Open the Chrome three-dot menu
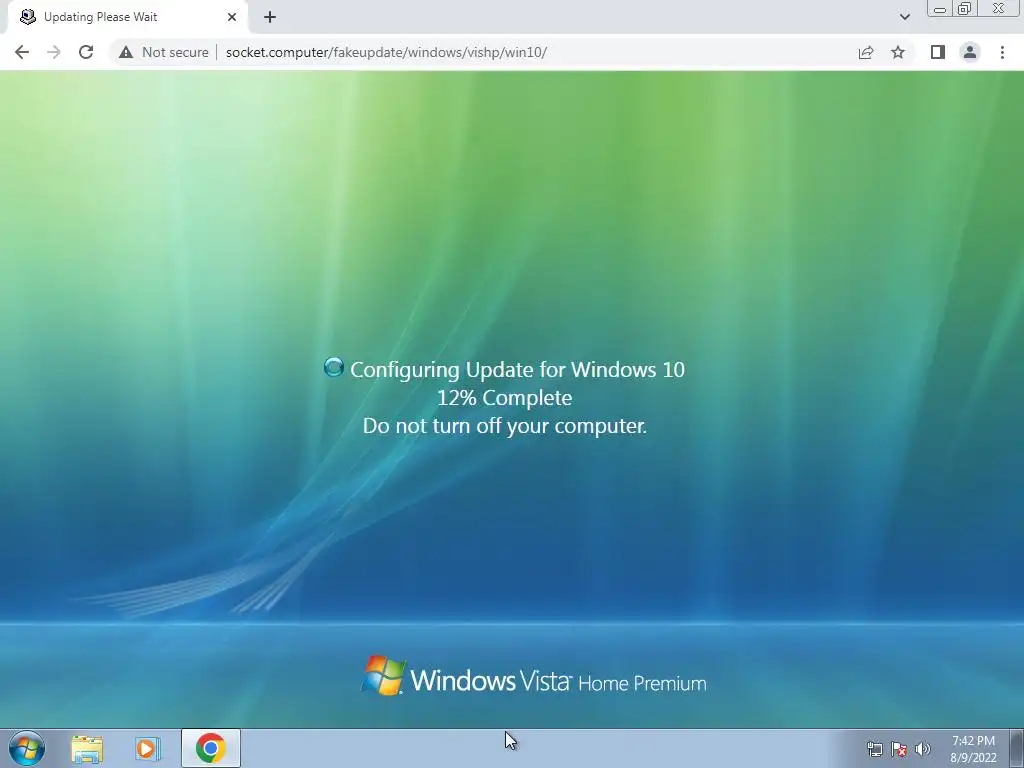 tap(1002, 52)
